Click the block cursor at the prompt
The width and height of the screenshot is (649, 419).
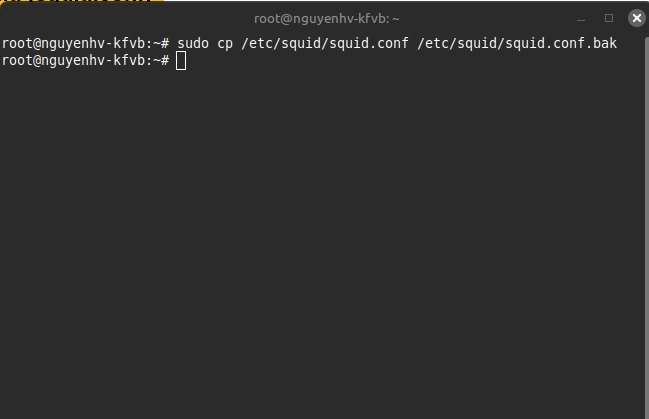pyautogui.click(x=181, y=61)
